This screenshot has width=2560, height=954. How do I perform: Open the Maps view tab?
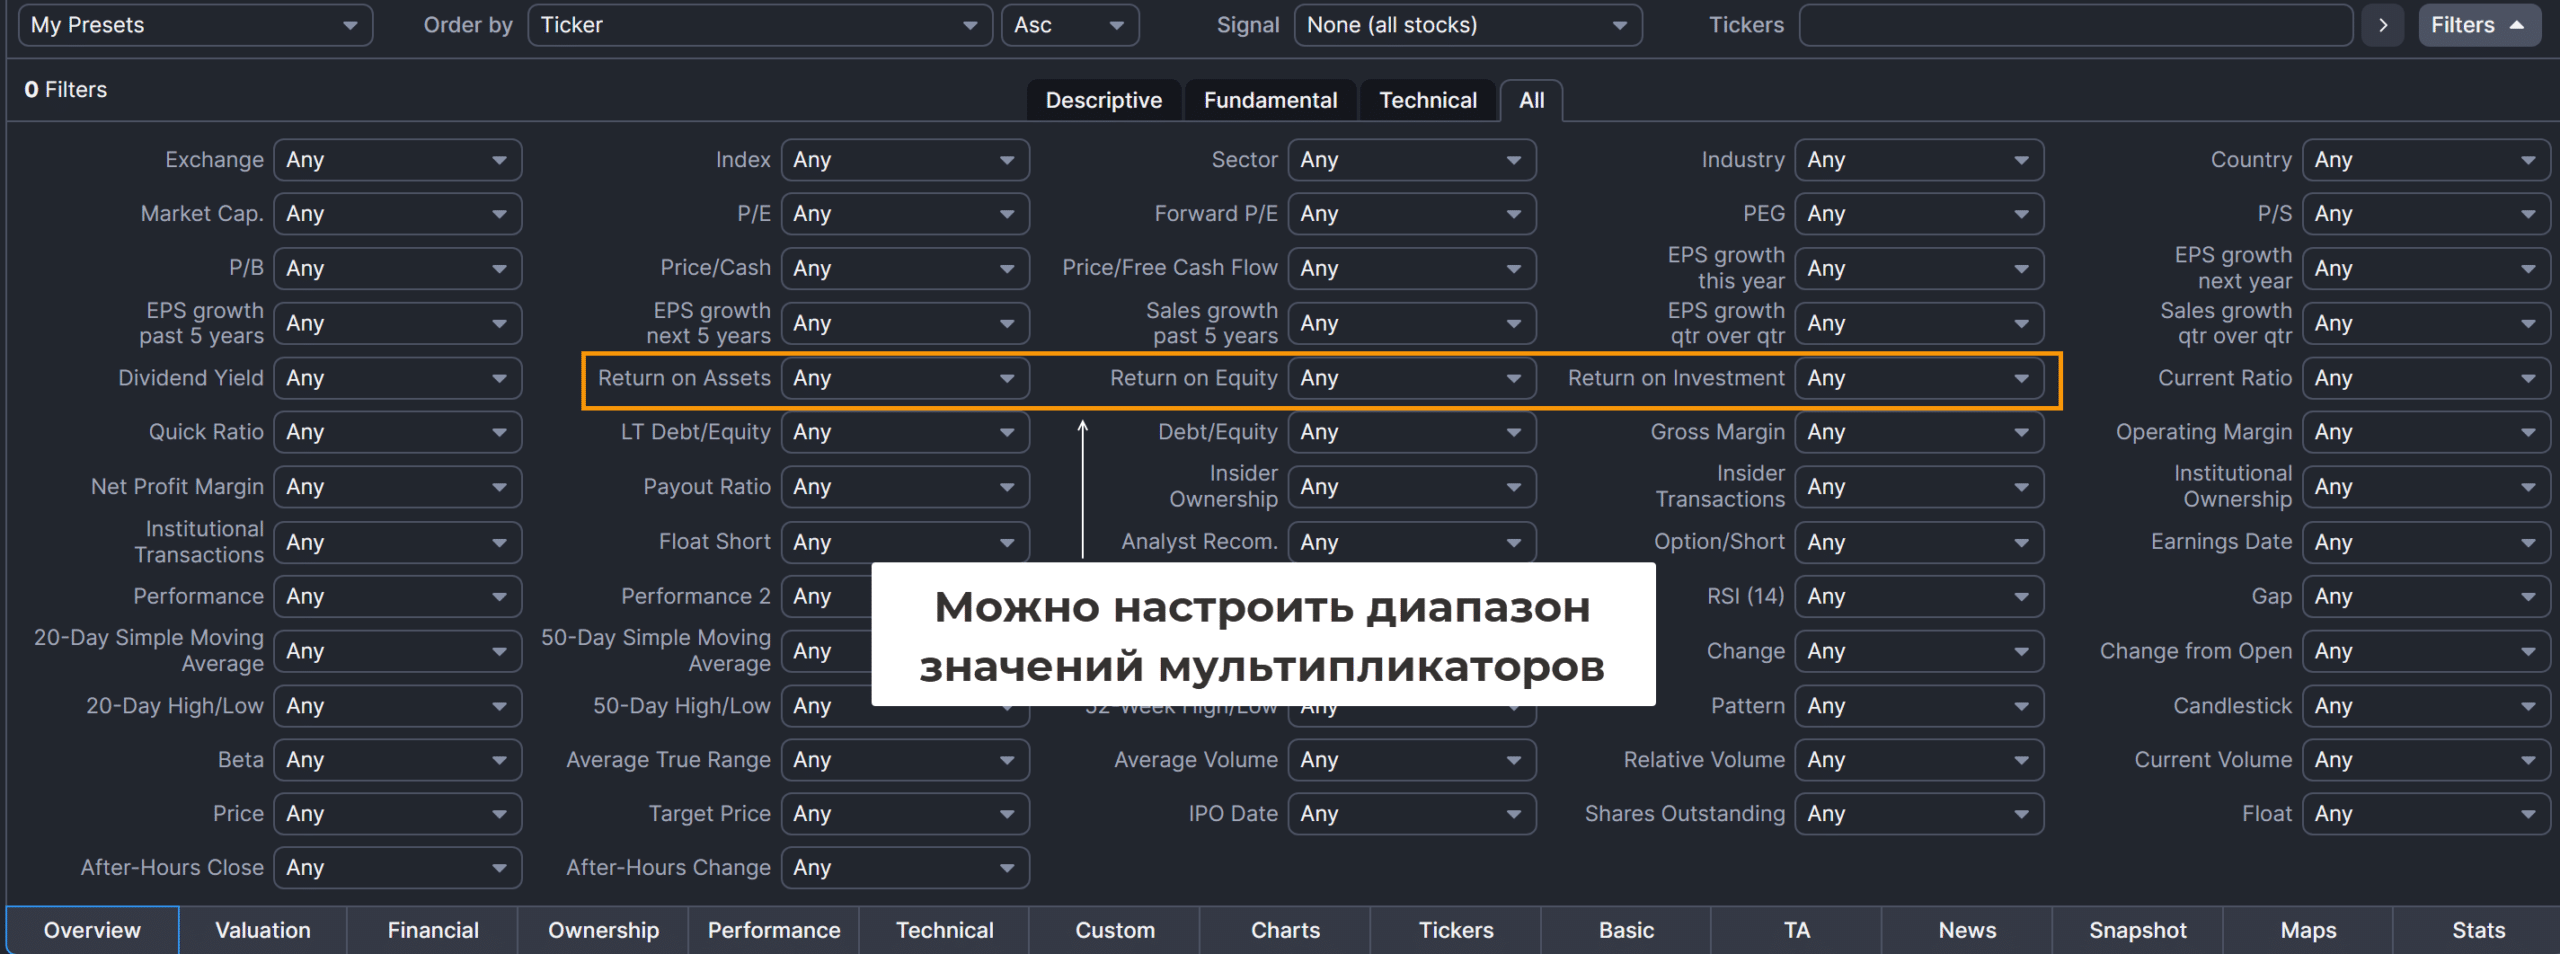2307,930
